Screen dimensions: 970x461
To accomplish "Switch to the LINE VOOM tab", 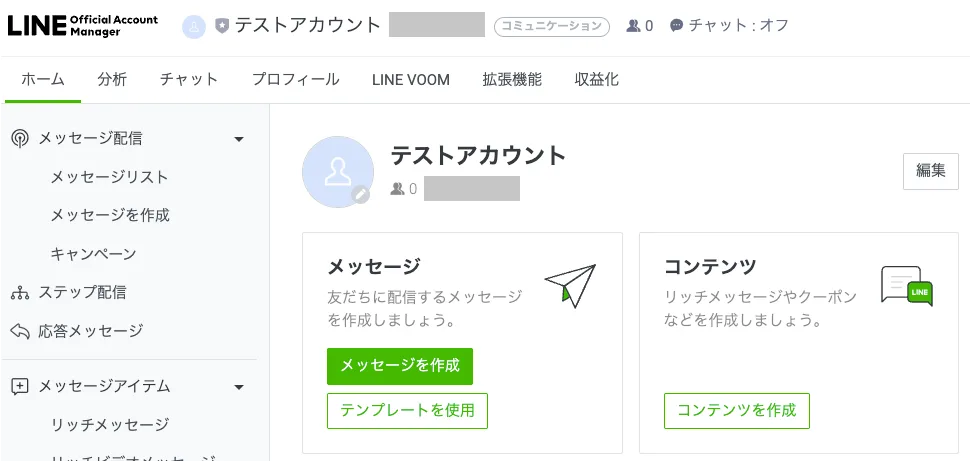I will [x=410, y=80].
